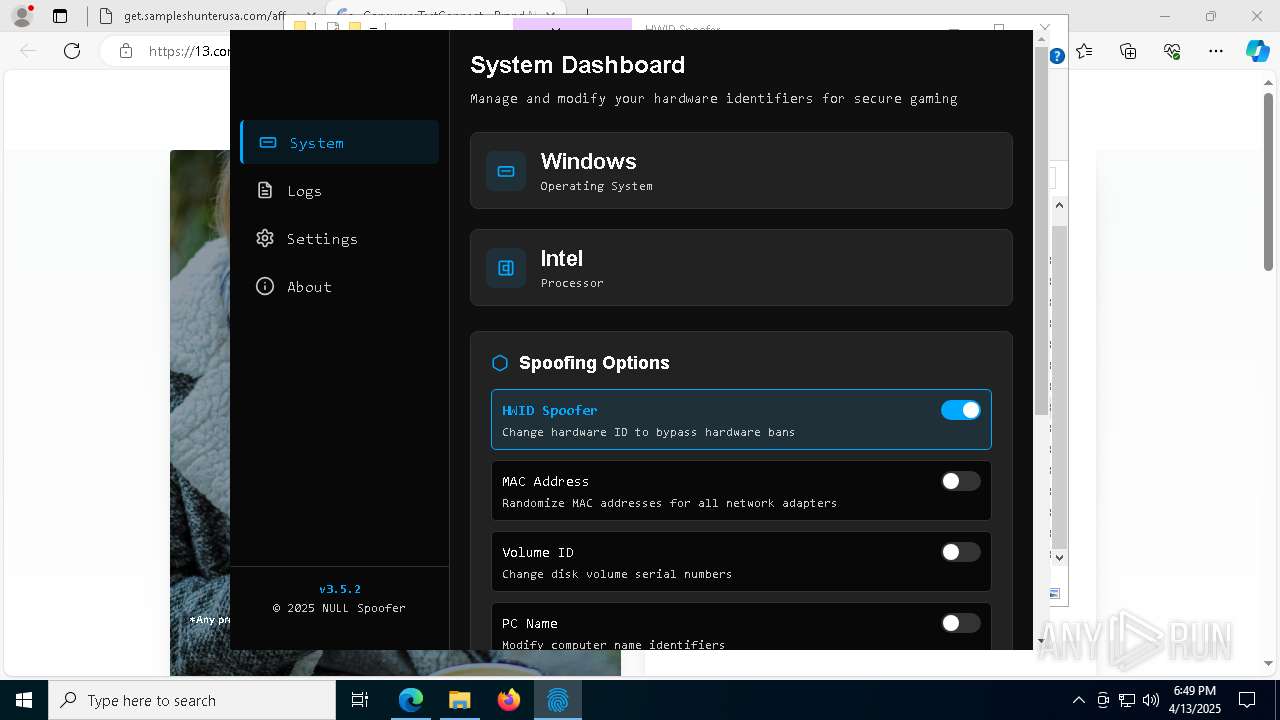Enable the PC Name toggle
This screenshot has width=1280, height=720.
(960, 623)
